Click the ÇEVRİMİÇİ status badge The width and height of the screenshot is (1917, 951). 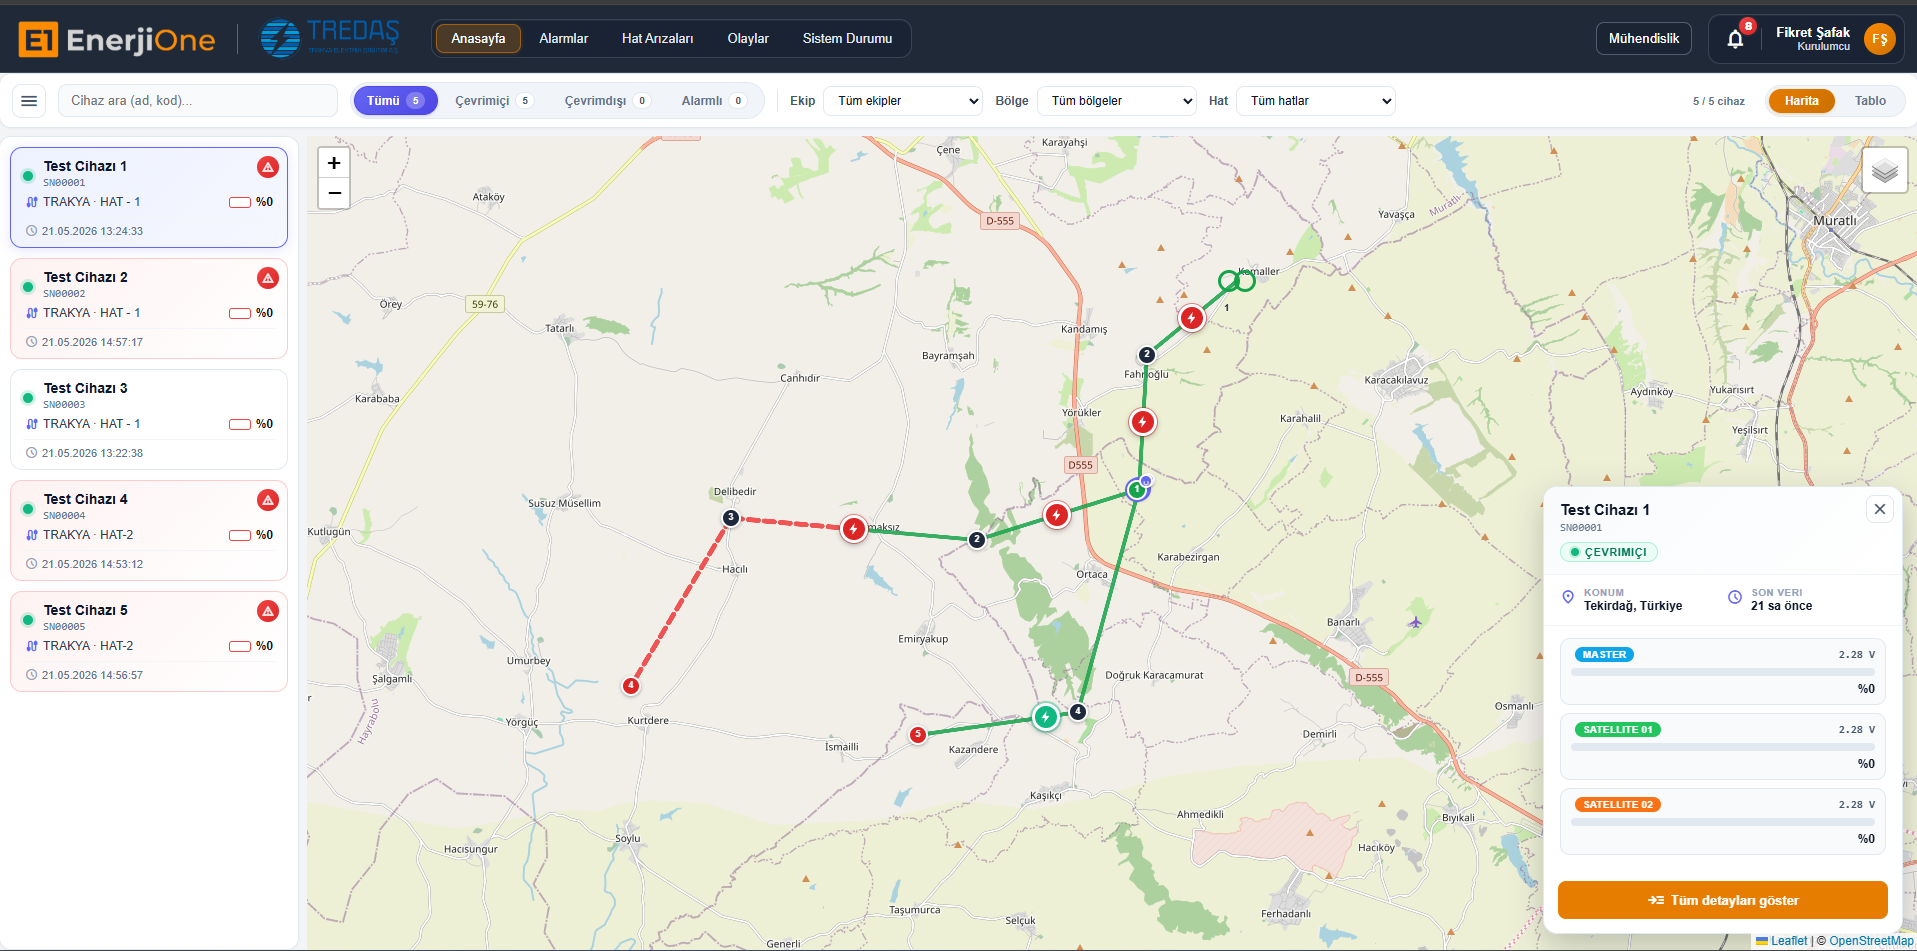[1608, 552]
